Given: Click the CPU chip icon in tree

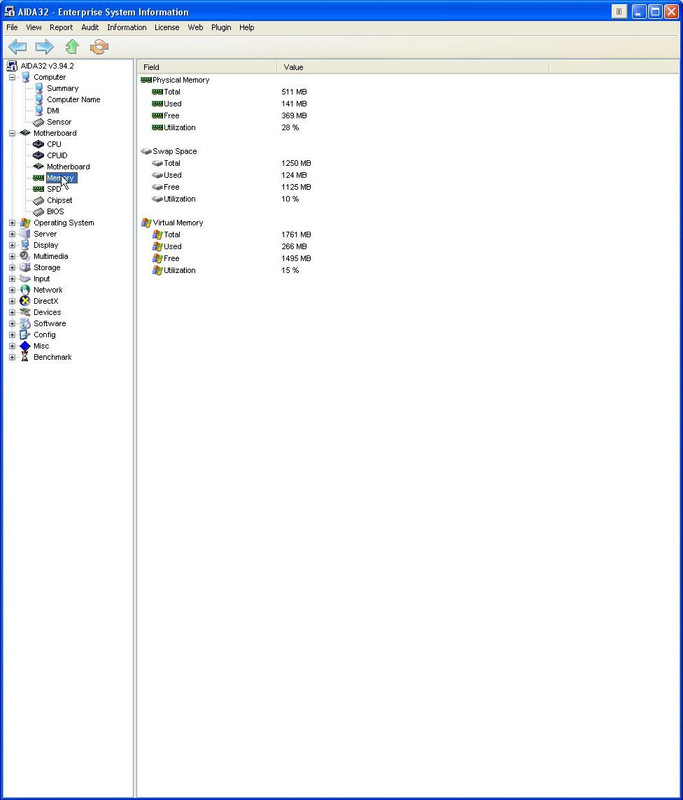Looking at the screenshot, I should click(x=38, y=144).
